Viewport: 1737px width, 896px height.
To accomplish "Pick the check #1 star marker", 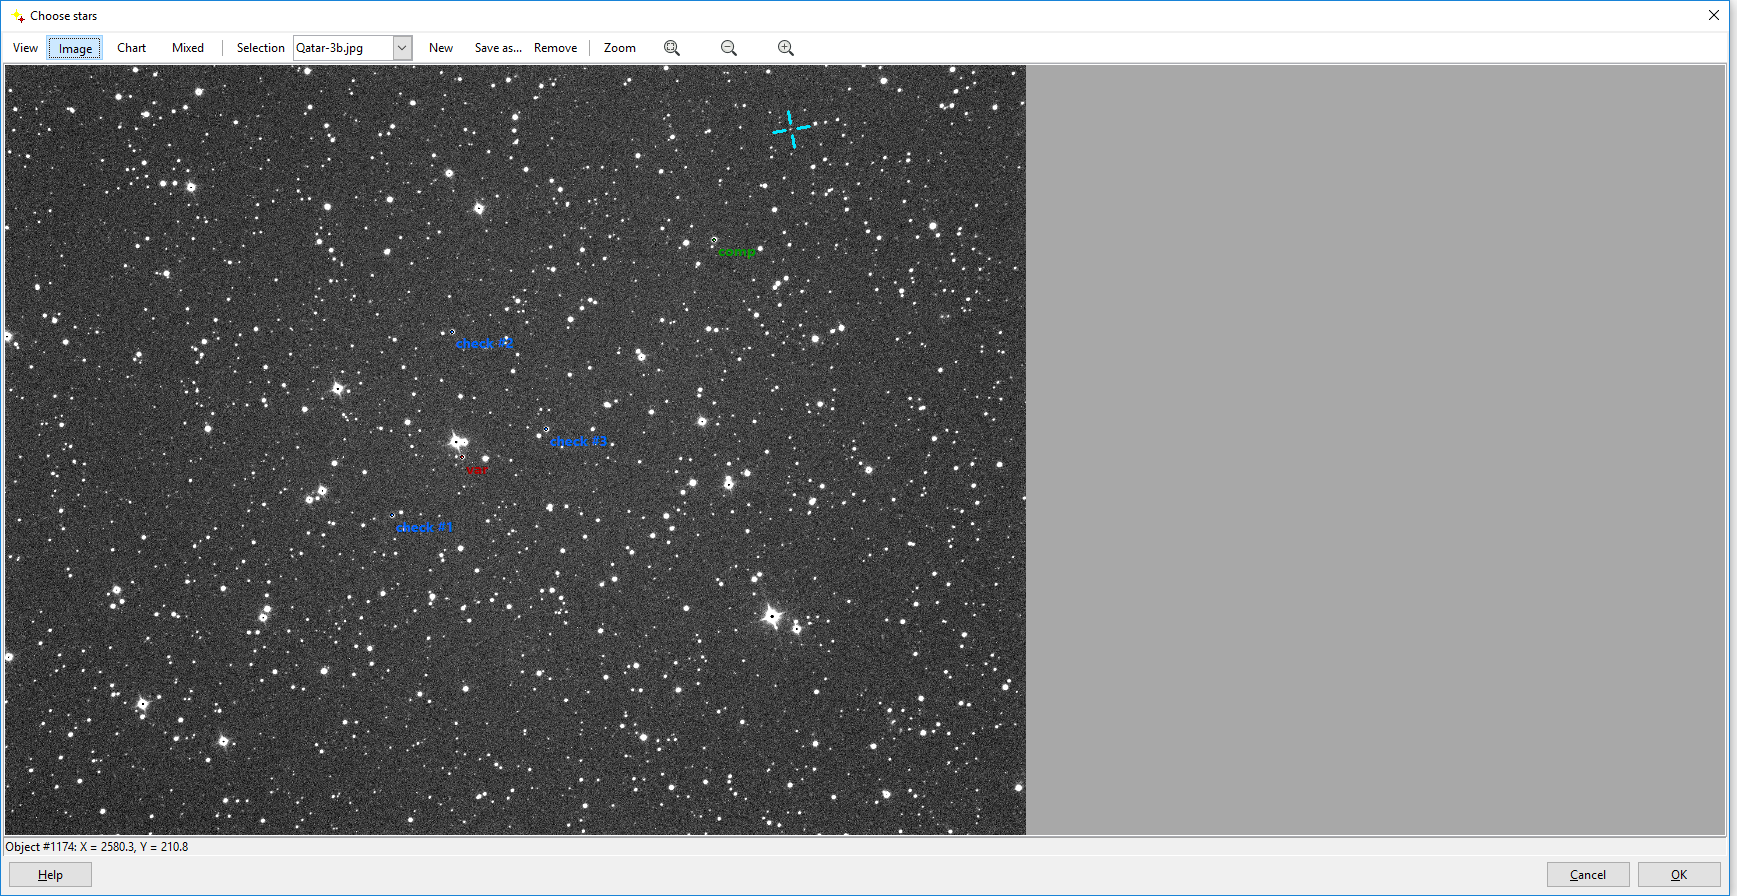I will tap(392, 515).
